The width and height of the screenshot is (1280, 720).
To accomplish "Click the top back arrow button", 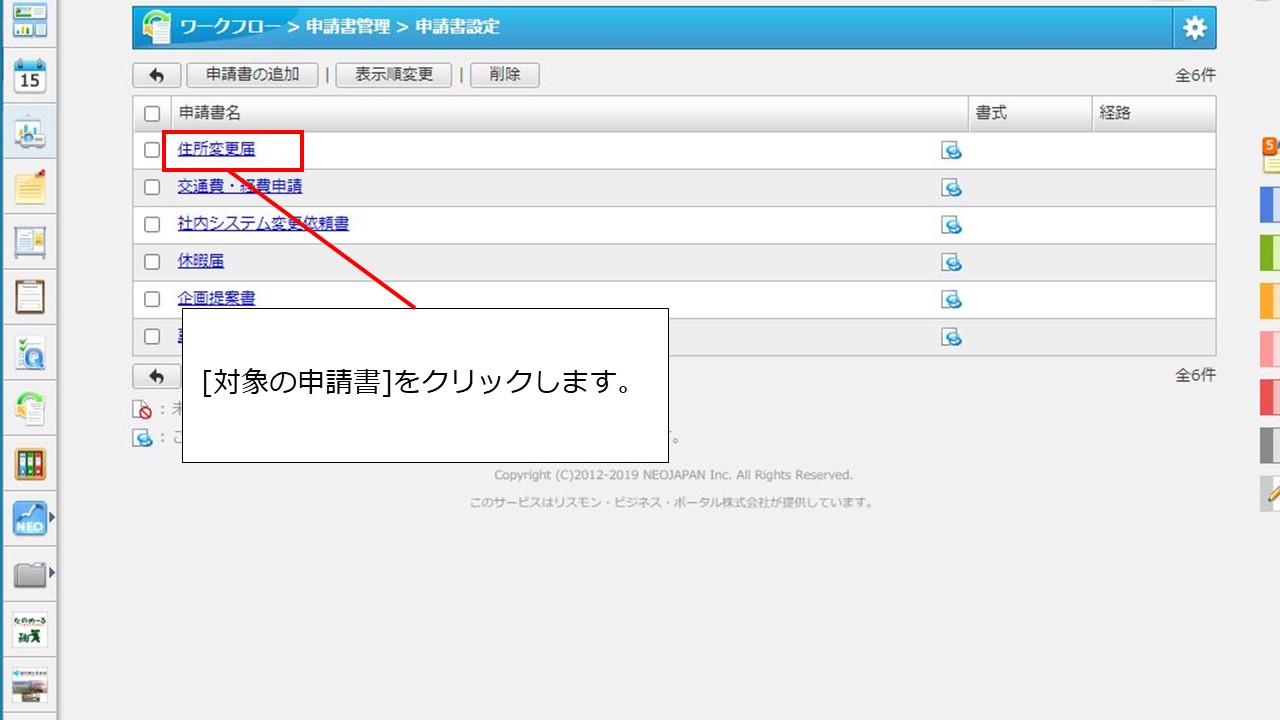I will click(157, 75).
